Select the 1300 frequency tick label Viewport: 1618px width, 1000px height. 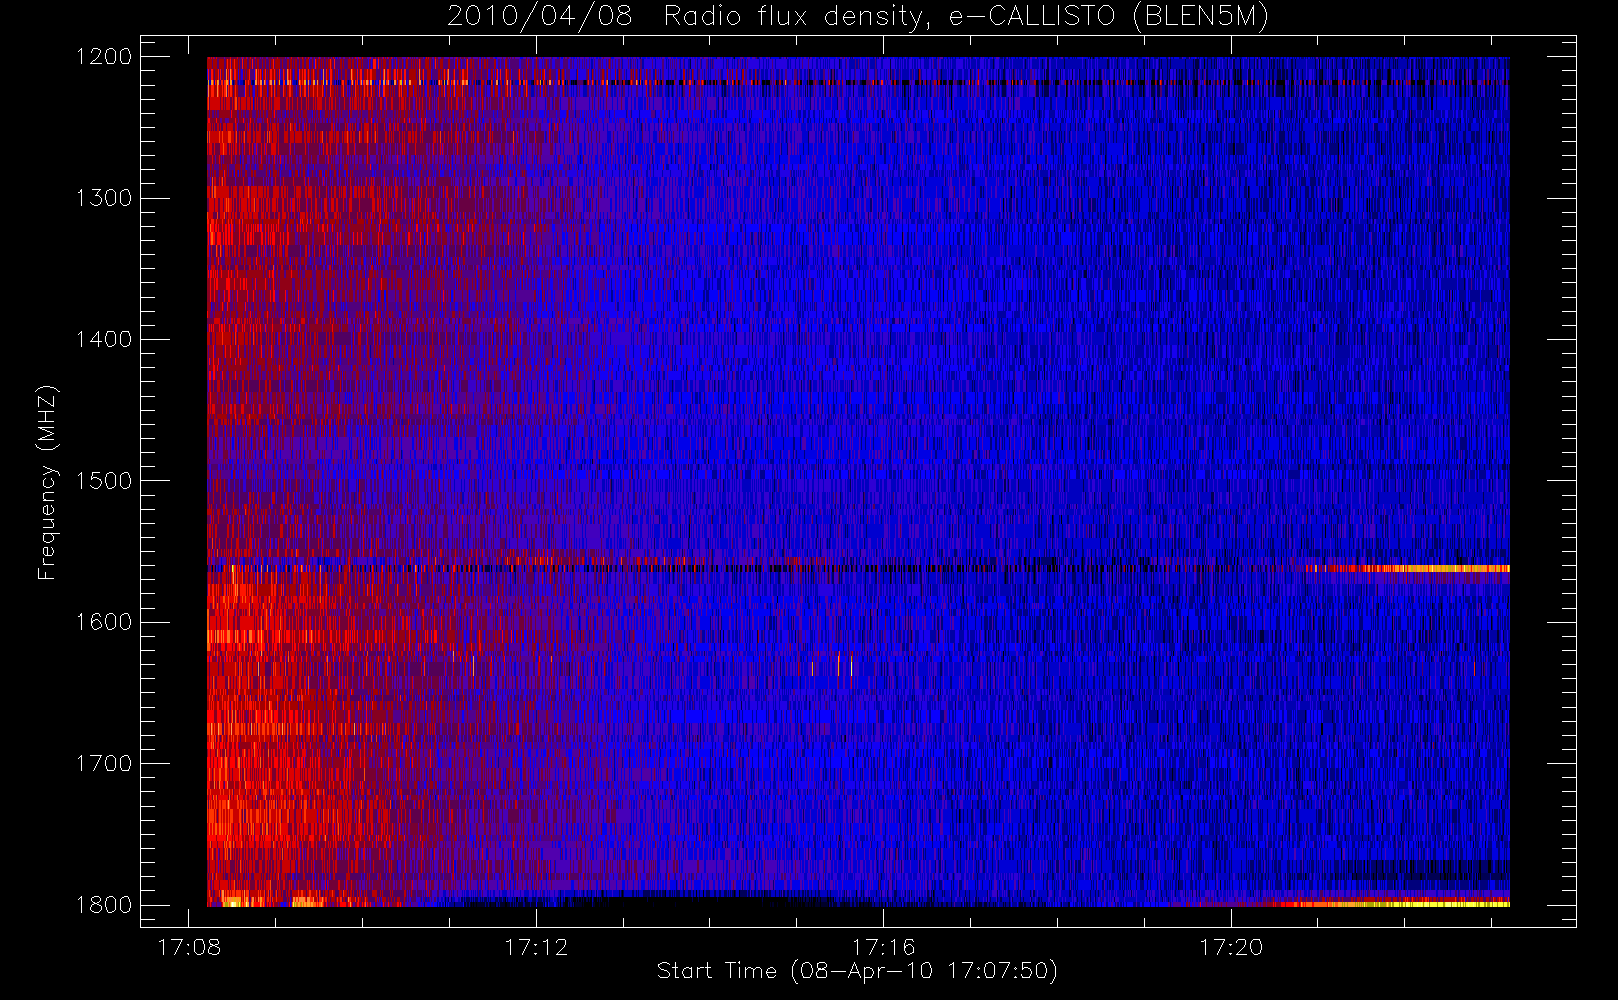(x=104, y=198)
